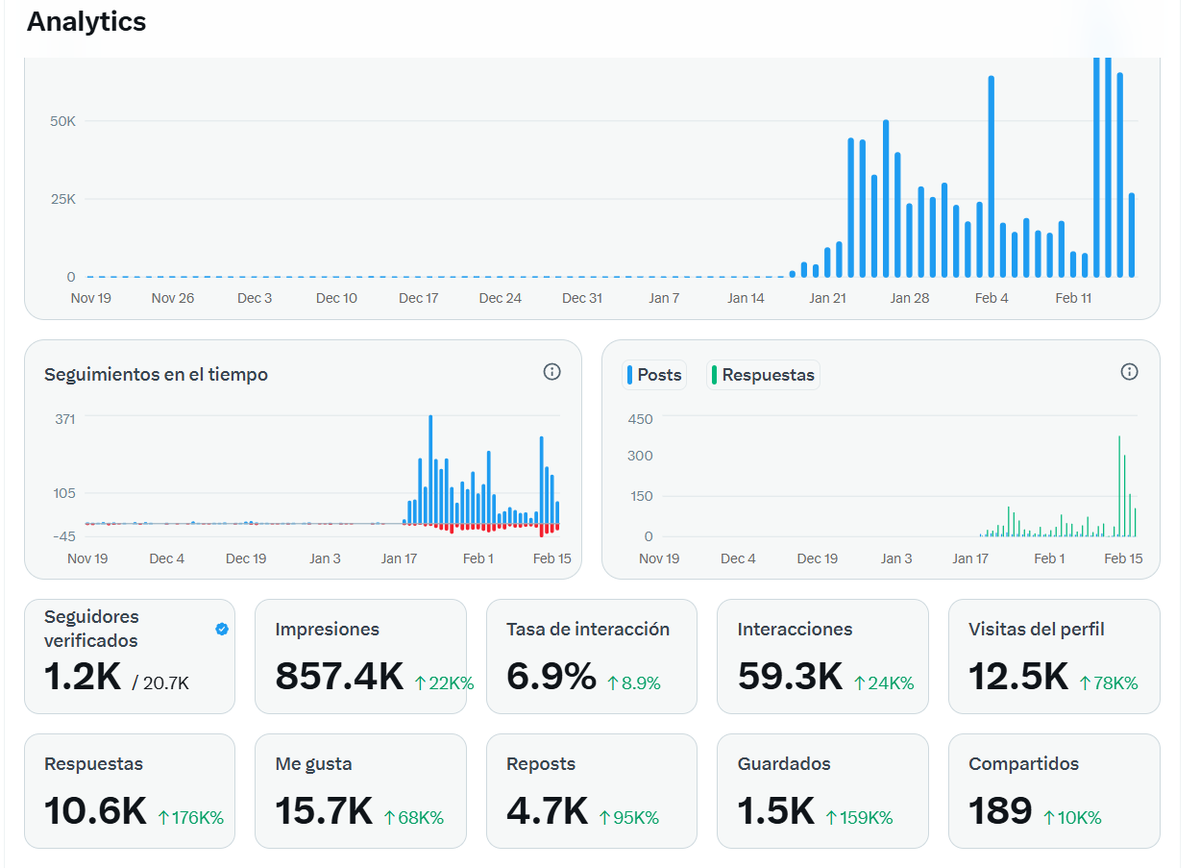Toggle the Respuestas legend series
Image resolution: width=1200 pixels, height=868 pixels.
coord(763,375)
